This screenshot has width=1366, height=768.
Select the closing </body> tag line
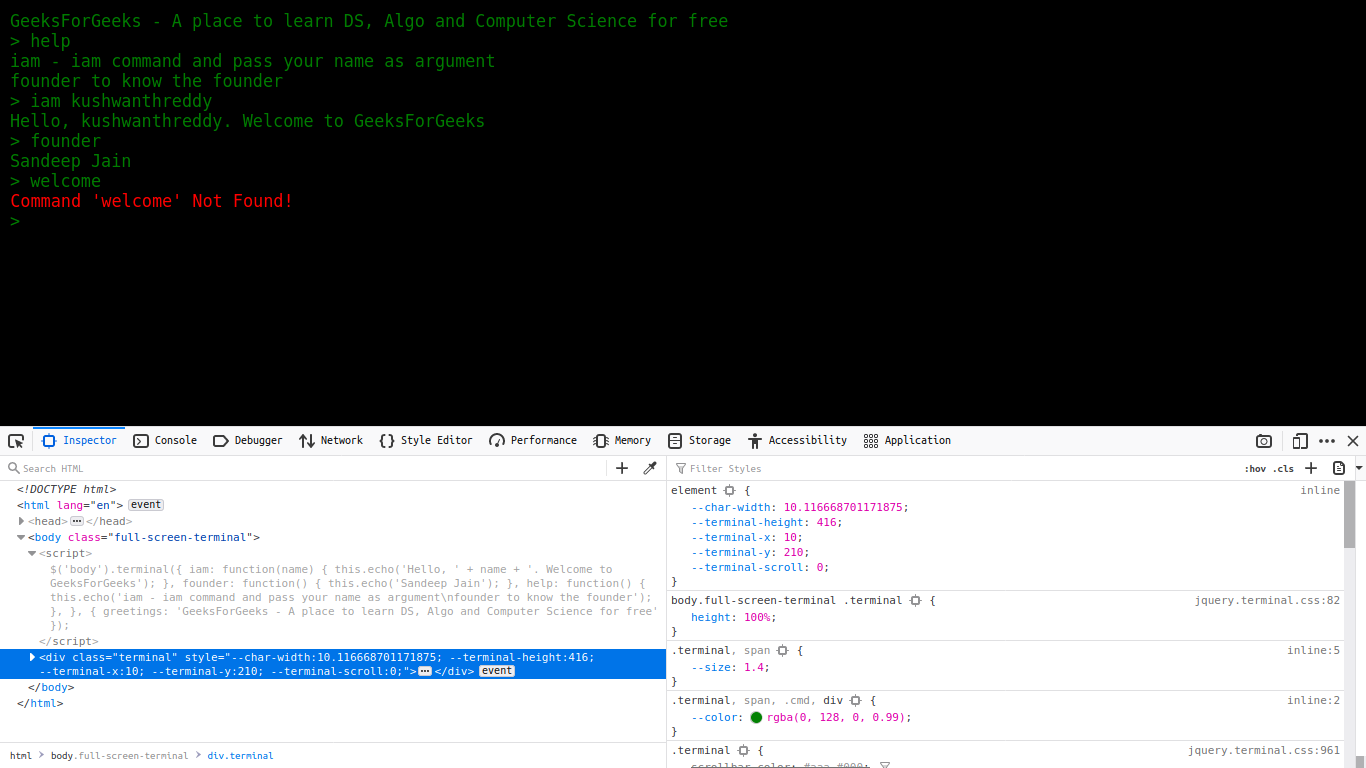tap(51, 687)
